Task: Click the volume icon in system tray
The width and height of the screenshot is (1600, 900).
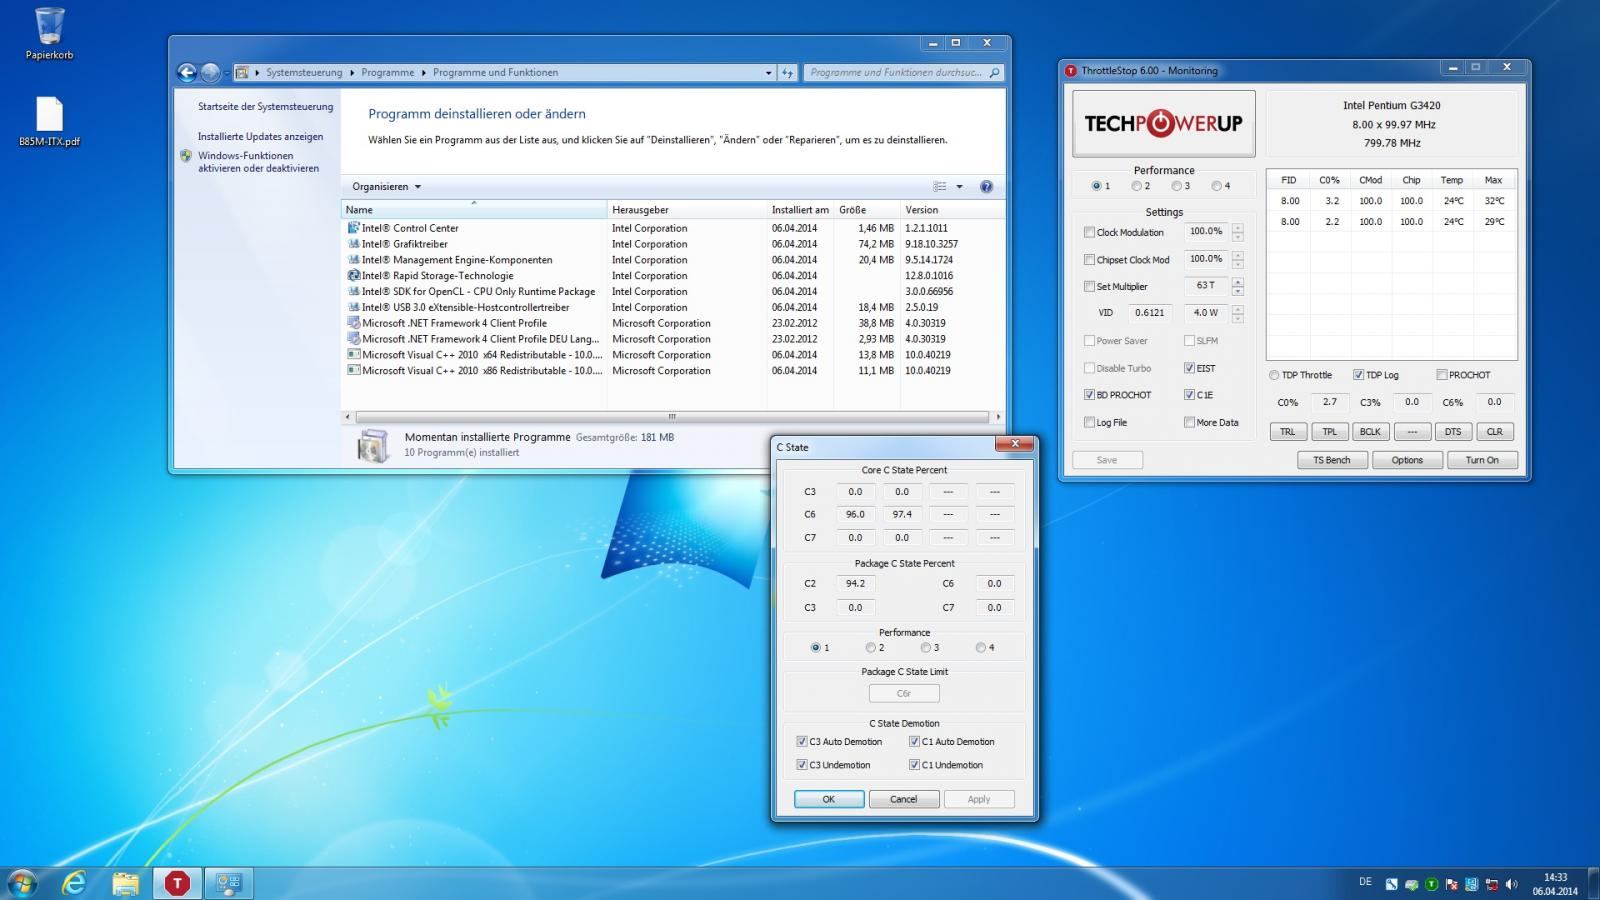Action: click(x=1511, y=884)
